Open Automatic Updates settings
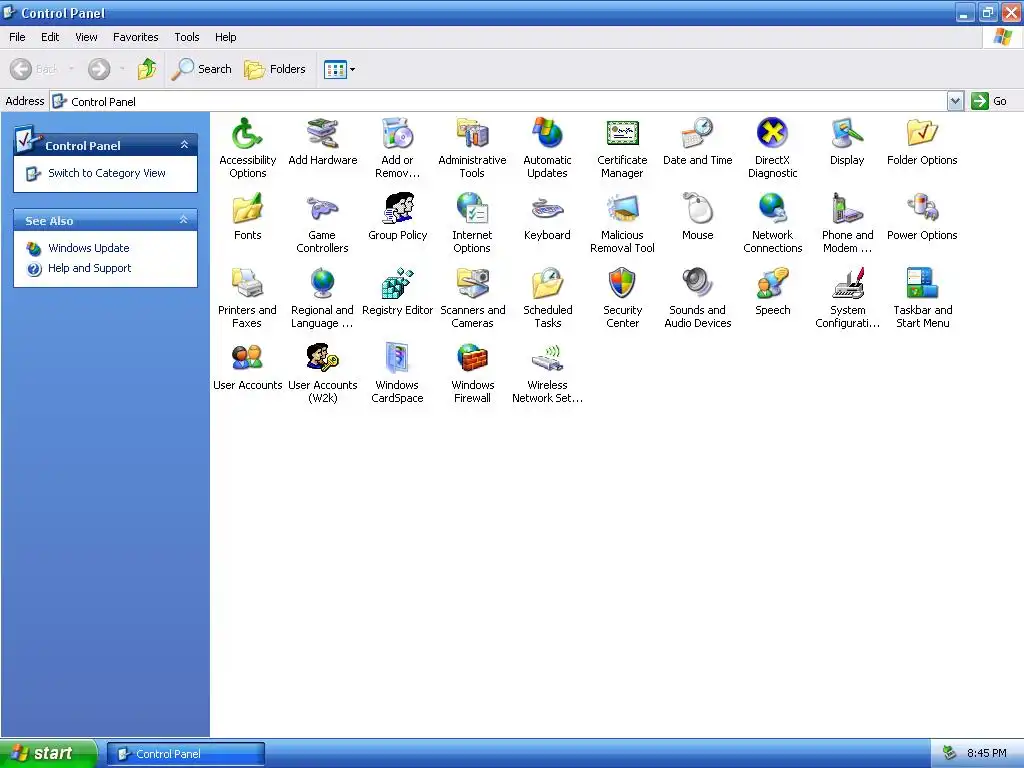Image resolution: width=1024 pixels, height=768 pixels. tap(547, 148)
